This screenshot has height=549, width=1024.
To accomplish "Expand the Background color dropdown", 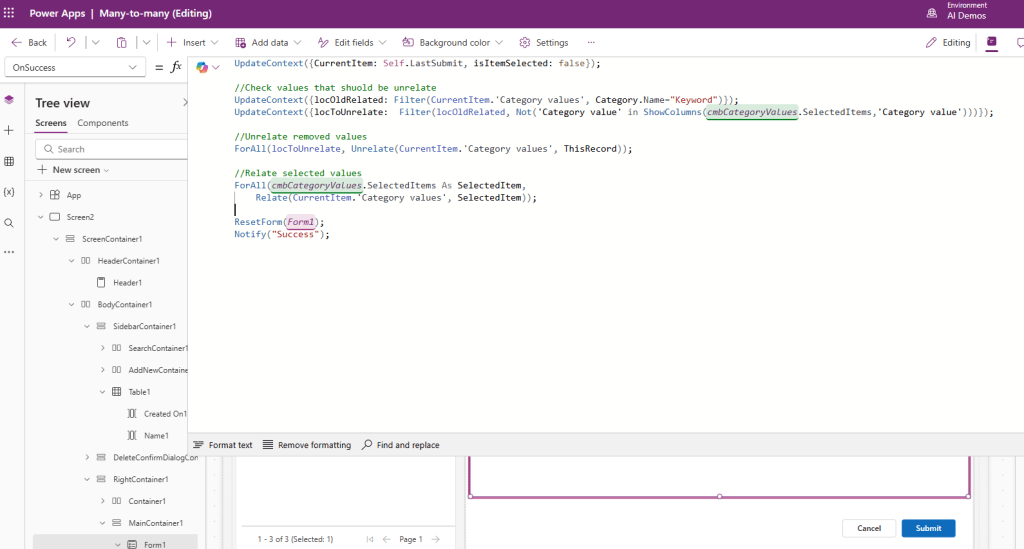I will coord(454,43).
